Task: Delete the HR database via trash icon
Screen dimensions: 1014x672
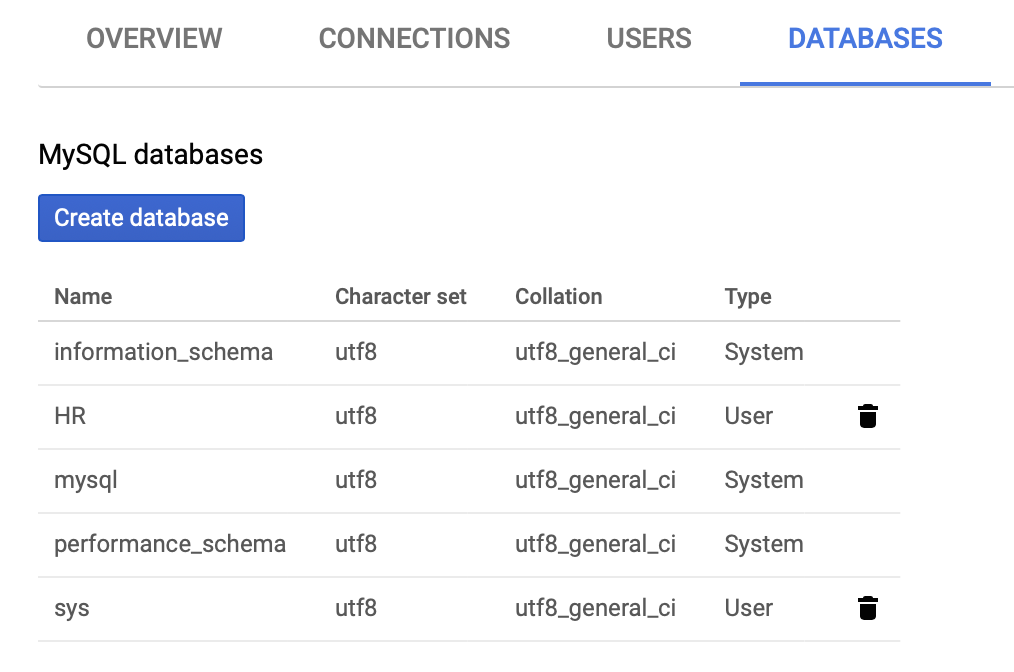Action: pyautogui.click(x=868, y=416)
